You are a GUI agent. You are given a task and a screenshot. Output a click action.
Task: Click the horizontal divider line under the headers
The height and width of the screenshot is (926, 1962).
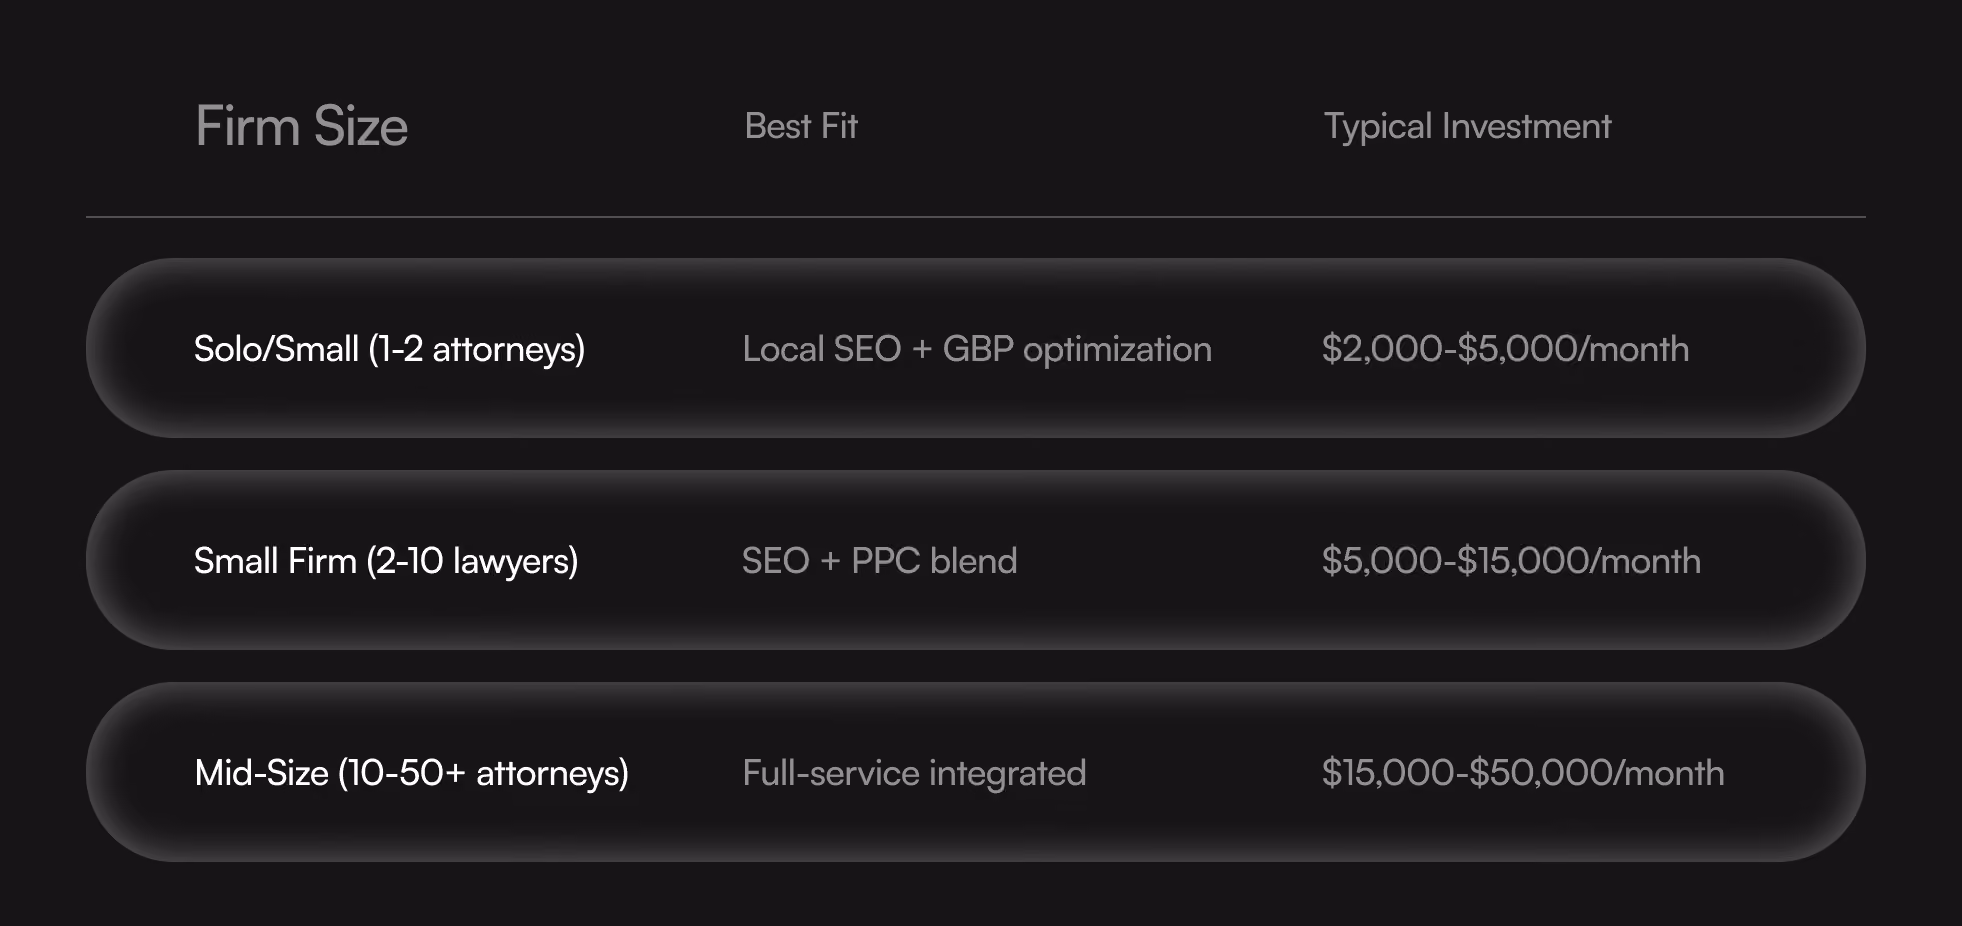point(976,217)
